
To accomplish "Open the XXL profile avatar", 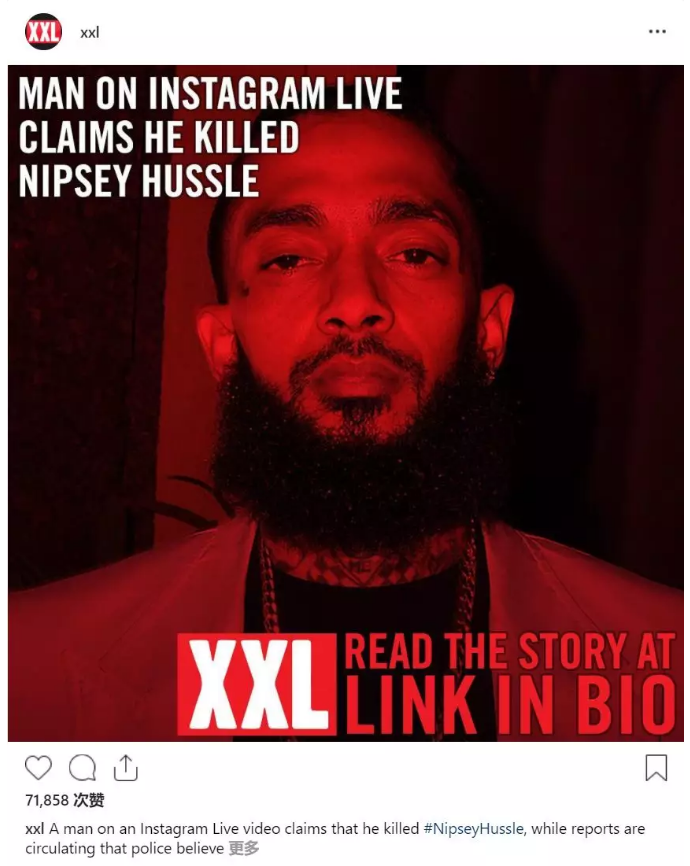I will 43,32.
